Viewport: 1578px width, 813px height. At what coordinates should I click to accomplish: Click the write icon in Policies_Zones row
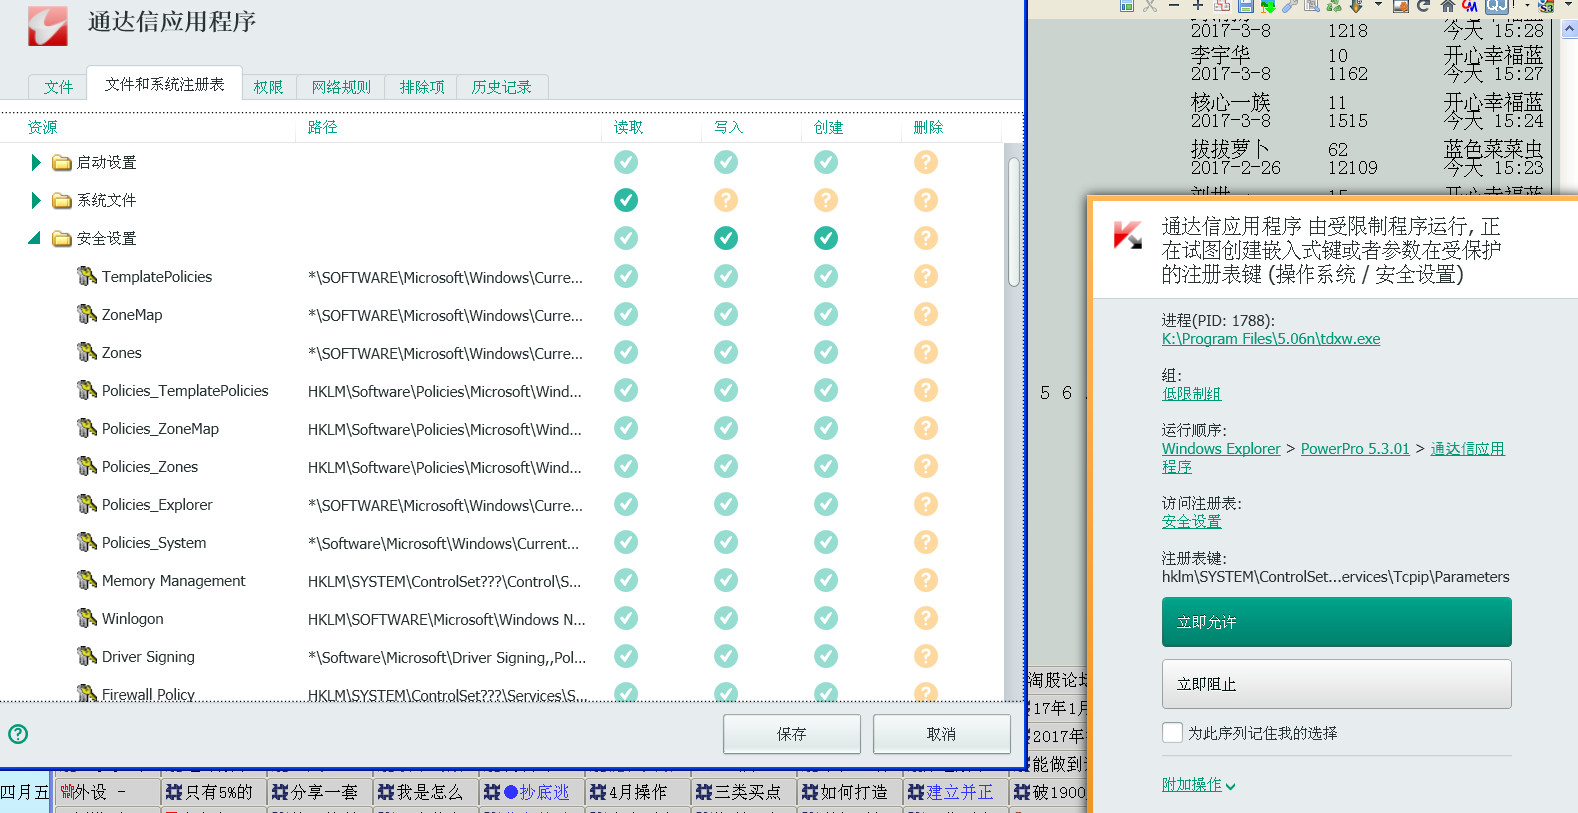pyautogui.click(x=726, y=466)
